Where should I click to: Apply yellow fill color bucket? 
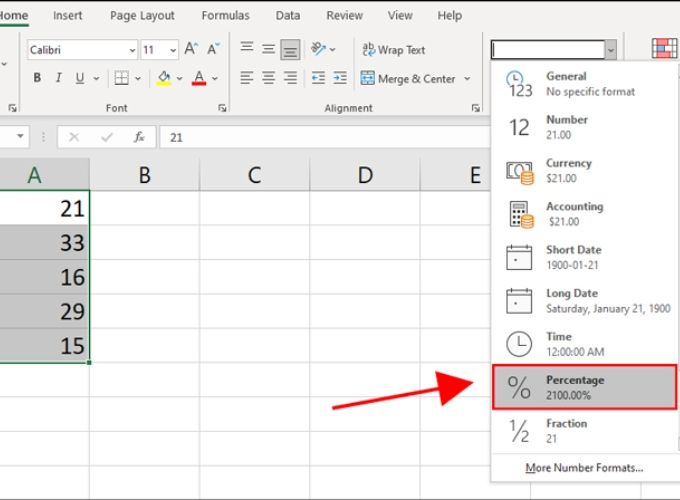[163, 78]
